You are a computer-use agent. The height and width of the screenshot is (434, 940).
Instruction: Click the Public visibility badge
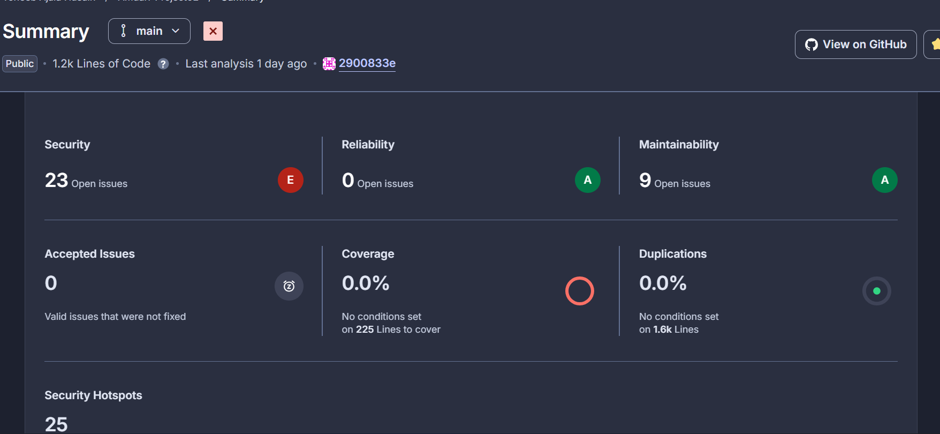[20, 64]
